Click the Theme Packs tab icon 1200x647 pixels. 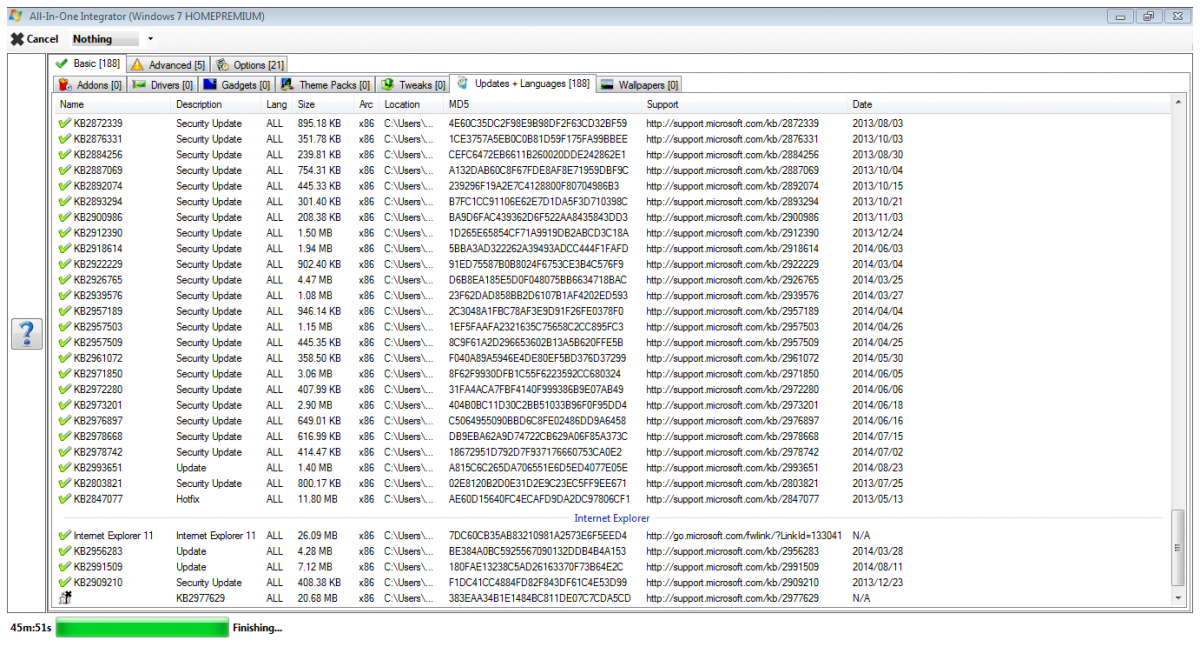tap(288, 85)
